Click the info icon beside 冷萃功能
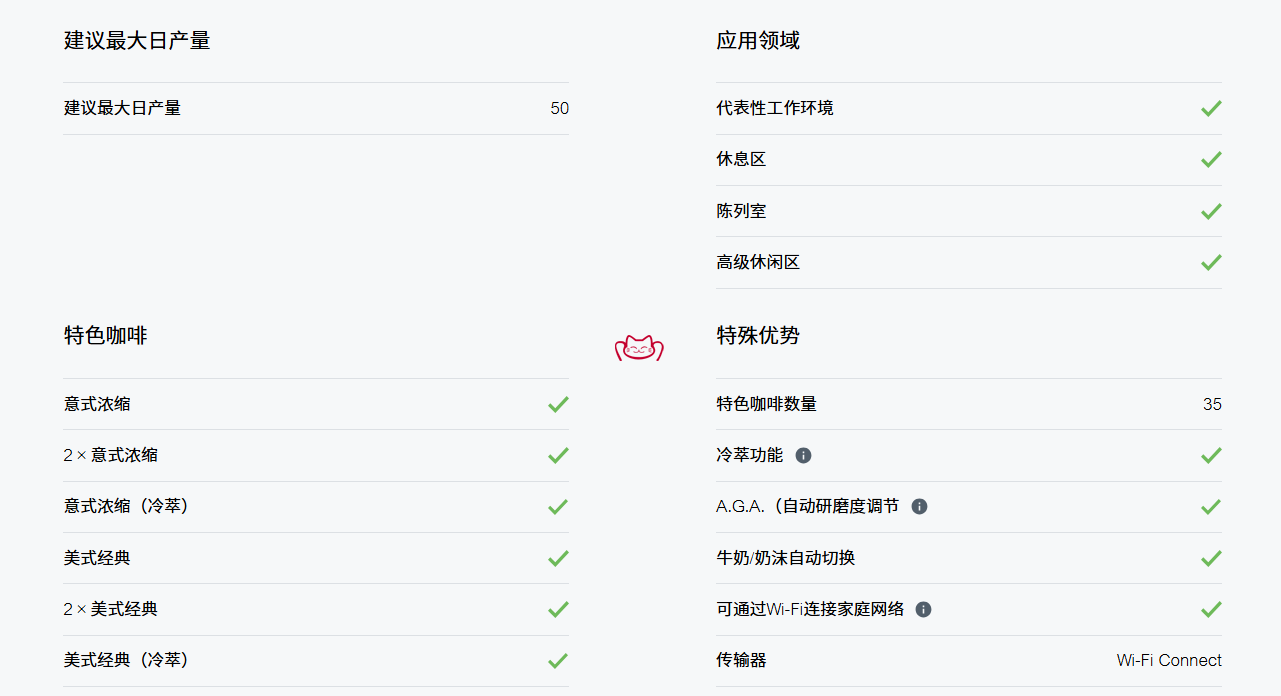 803,455
